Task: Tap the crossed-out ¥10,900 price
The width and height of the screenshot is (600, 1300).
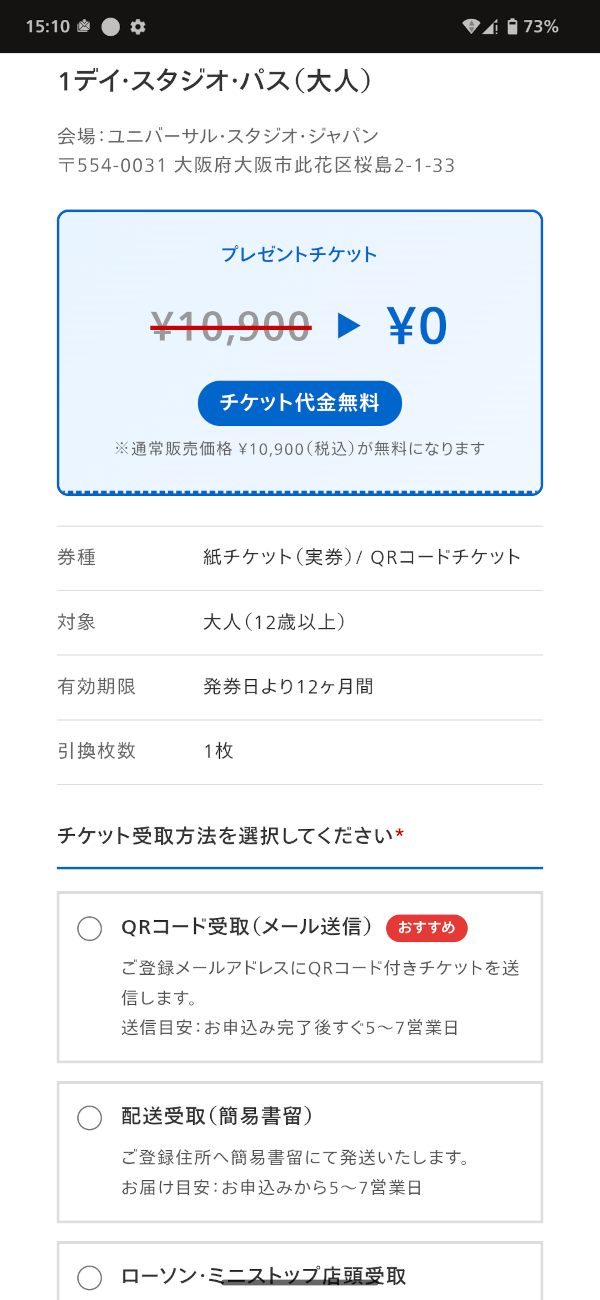Action: 231,326
